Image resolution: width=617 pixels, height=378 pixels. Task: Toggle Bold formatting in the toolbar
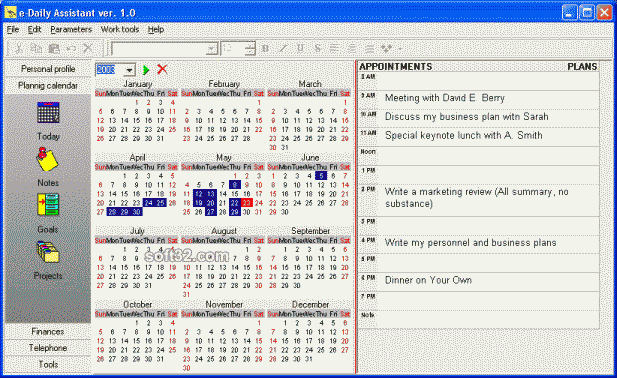(x=265, y=48)
